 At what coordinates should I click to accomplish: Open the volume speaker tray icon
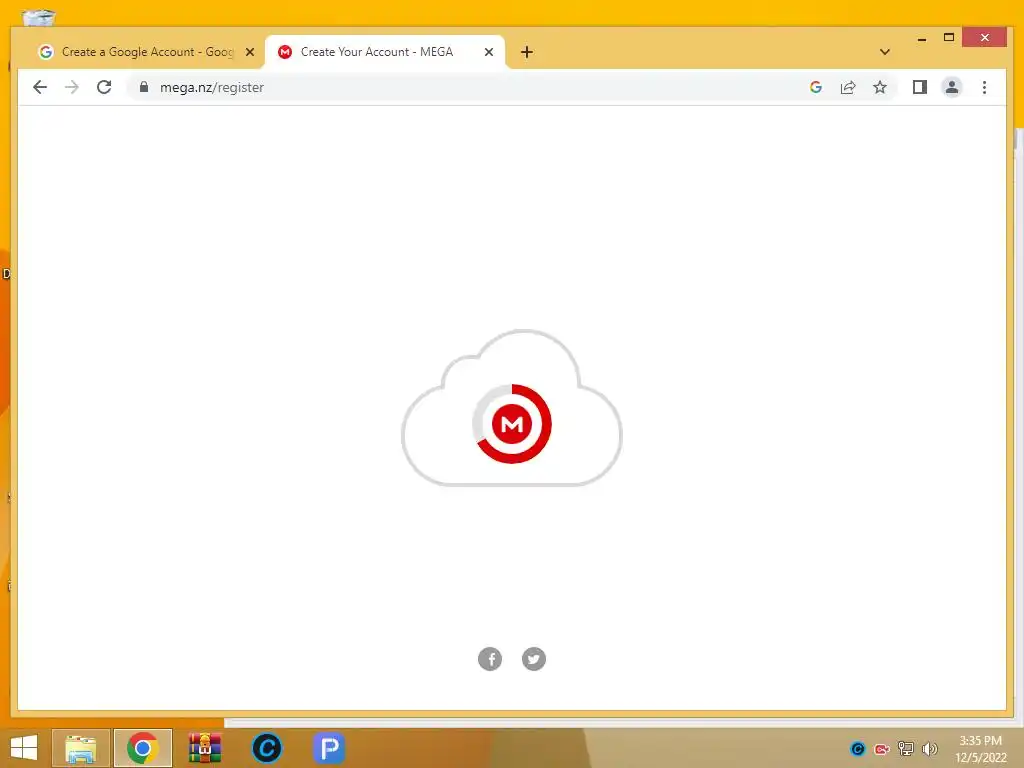coord(929,749)
